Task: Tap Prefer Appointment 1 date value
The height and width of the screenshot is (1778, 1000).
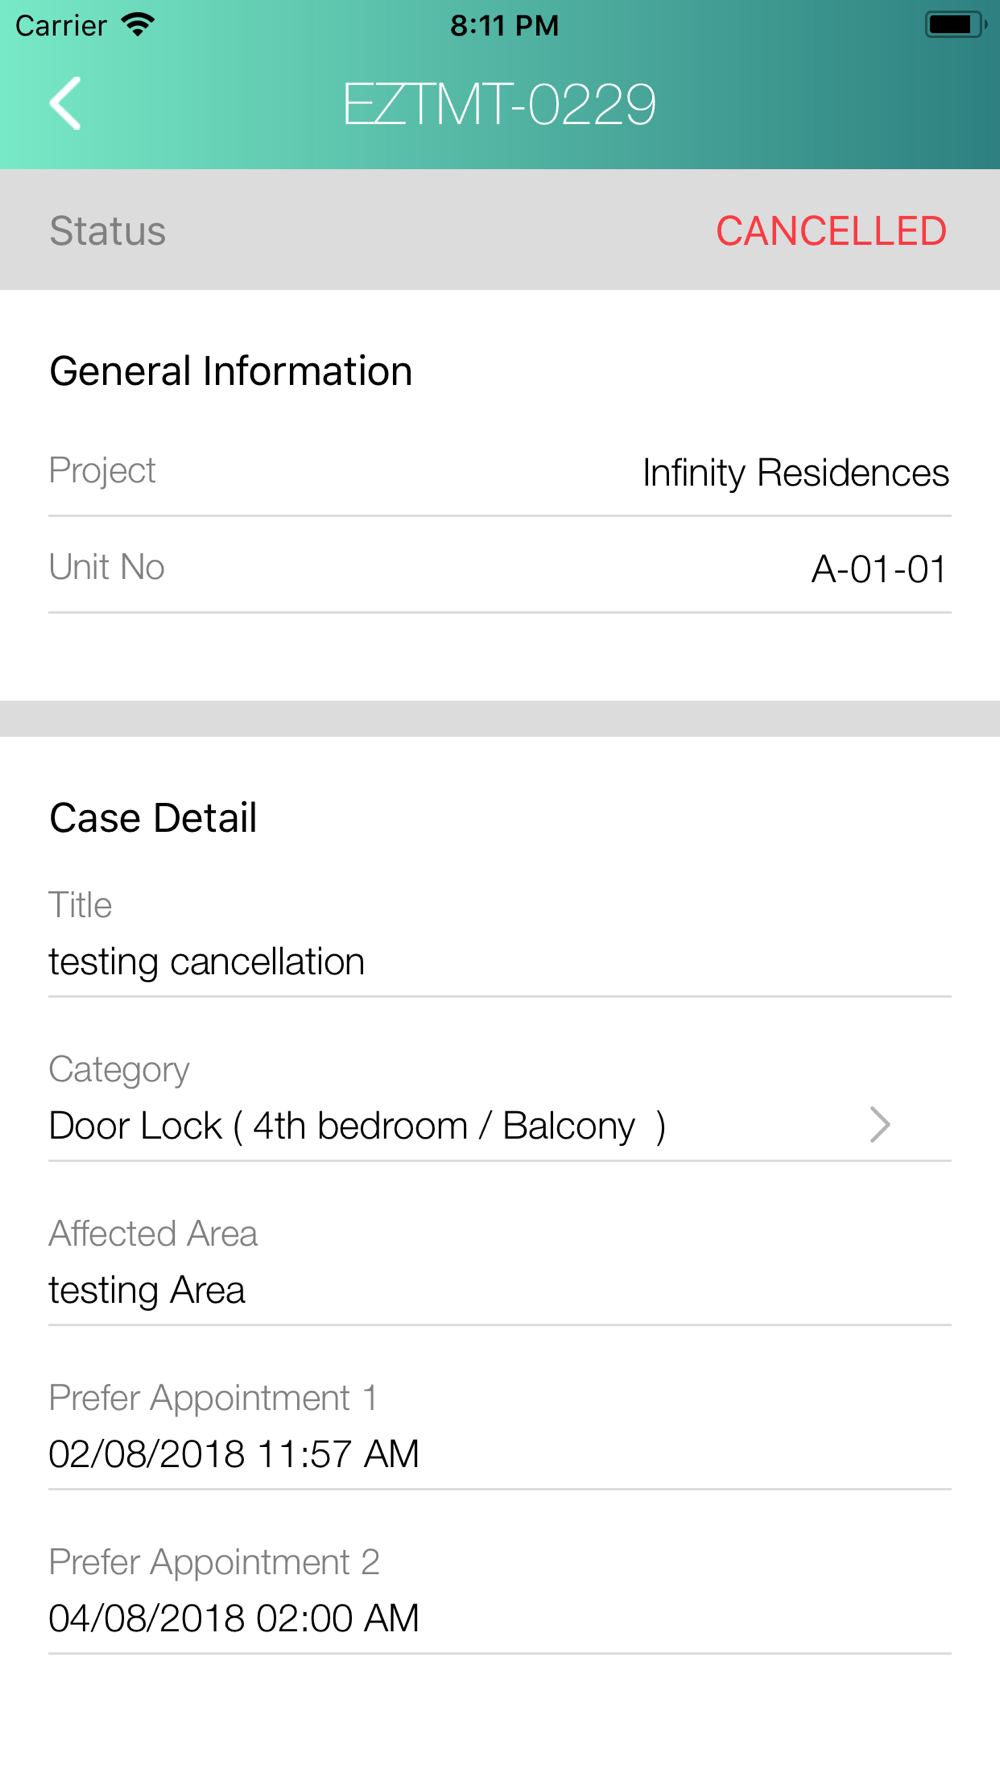Action: pos(234,1454)
